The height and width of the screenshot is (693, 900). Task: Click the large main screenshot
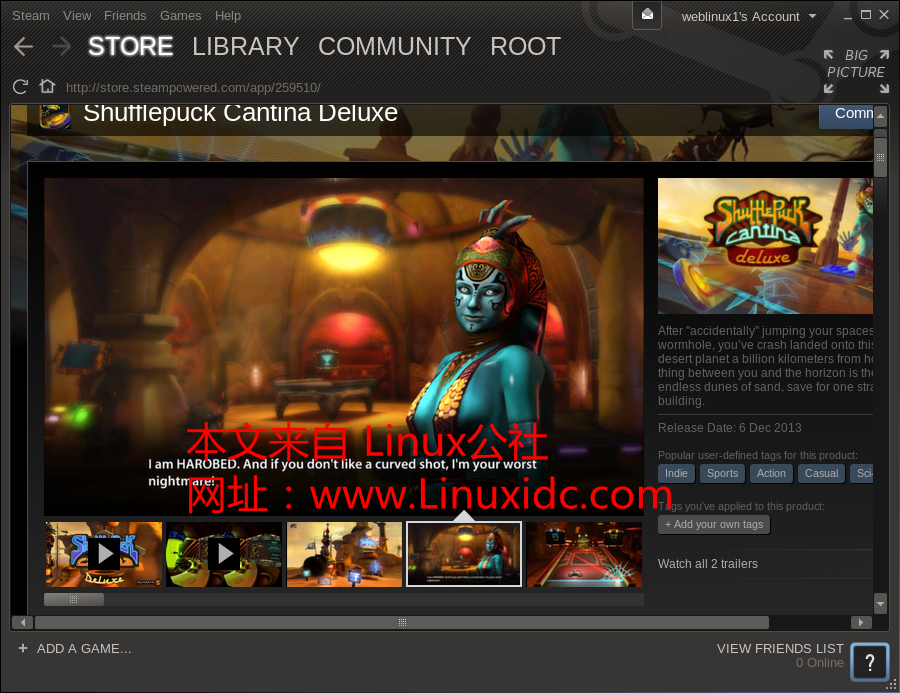344,347
